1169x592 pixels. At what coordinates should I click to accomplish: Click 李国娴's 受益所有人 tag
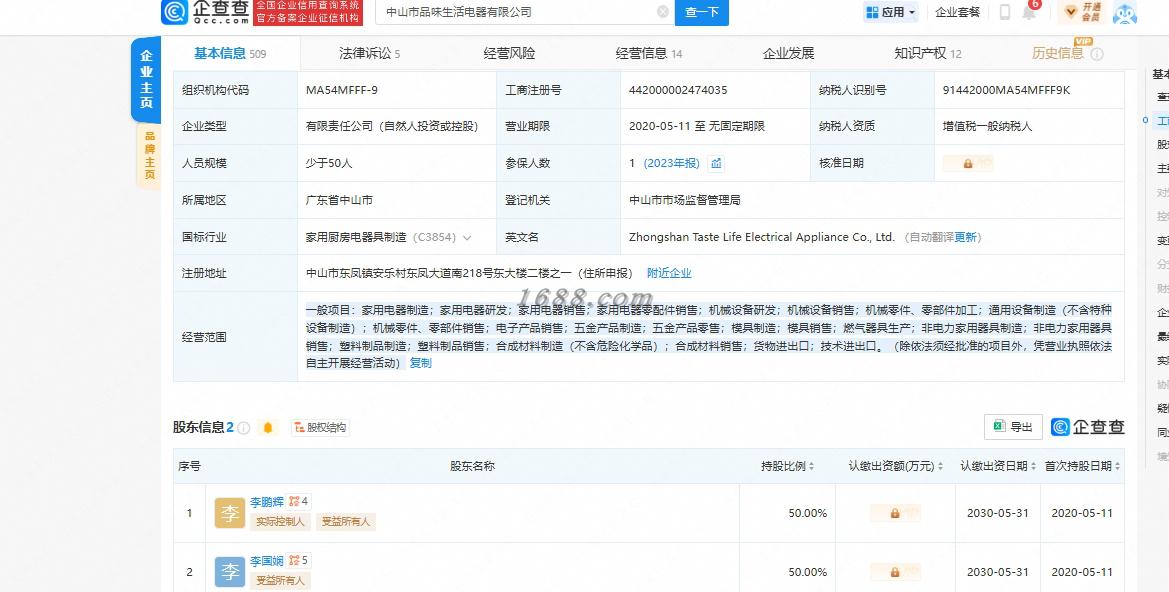click(x=280, y=581)
